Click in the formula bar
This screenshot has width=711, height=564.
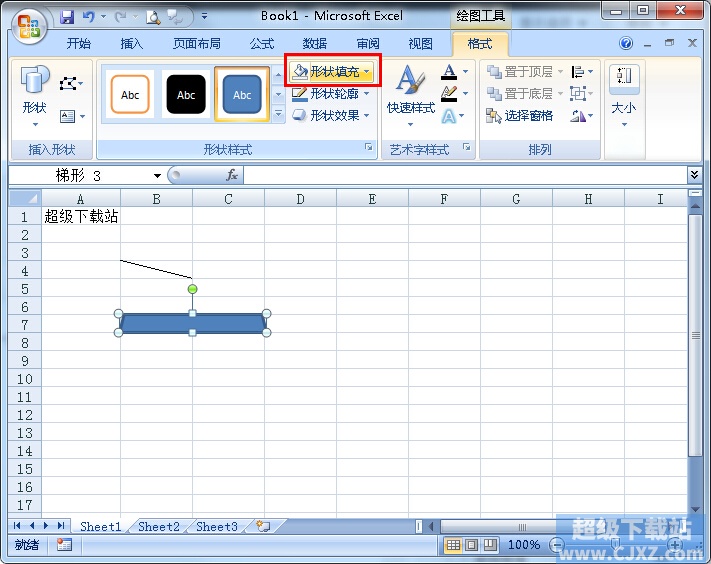pyautogui.click(x=465, y=175)
